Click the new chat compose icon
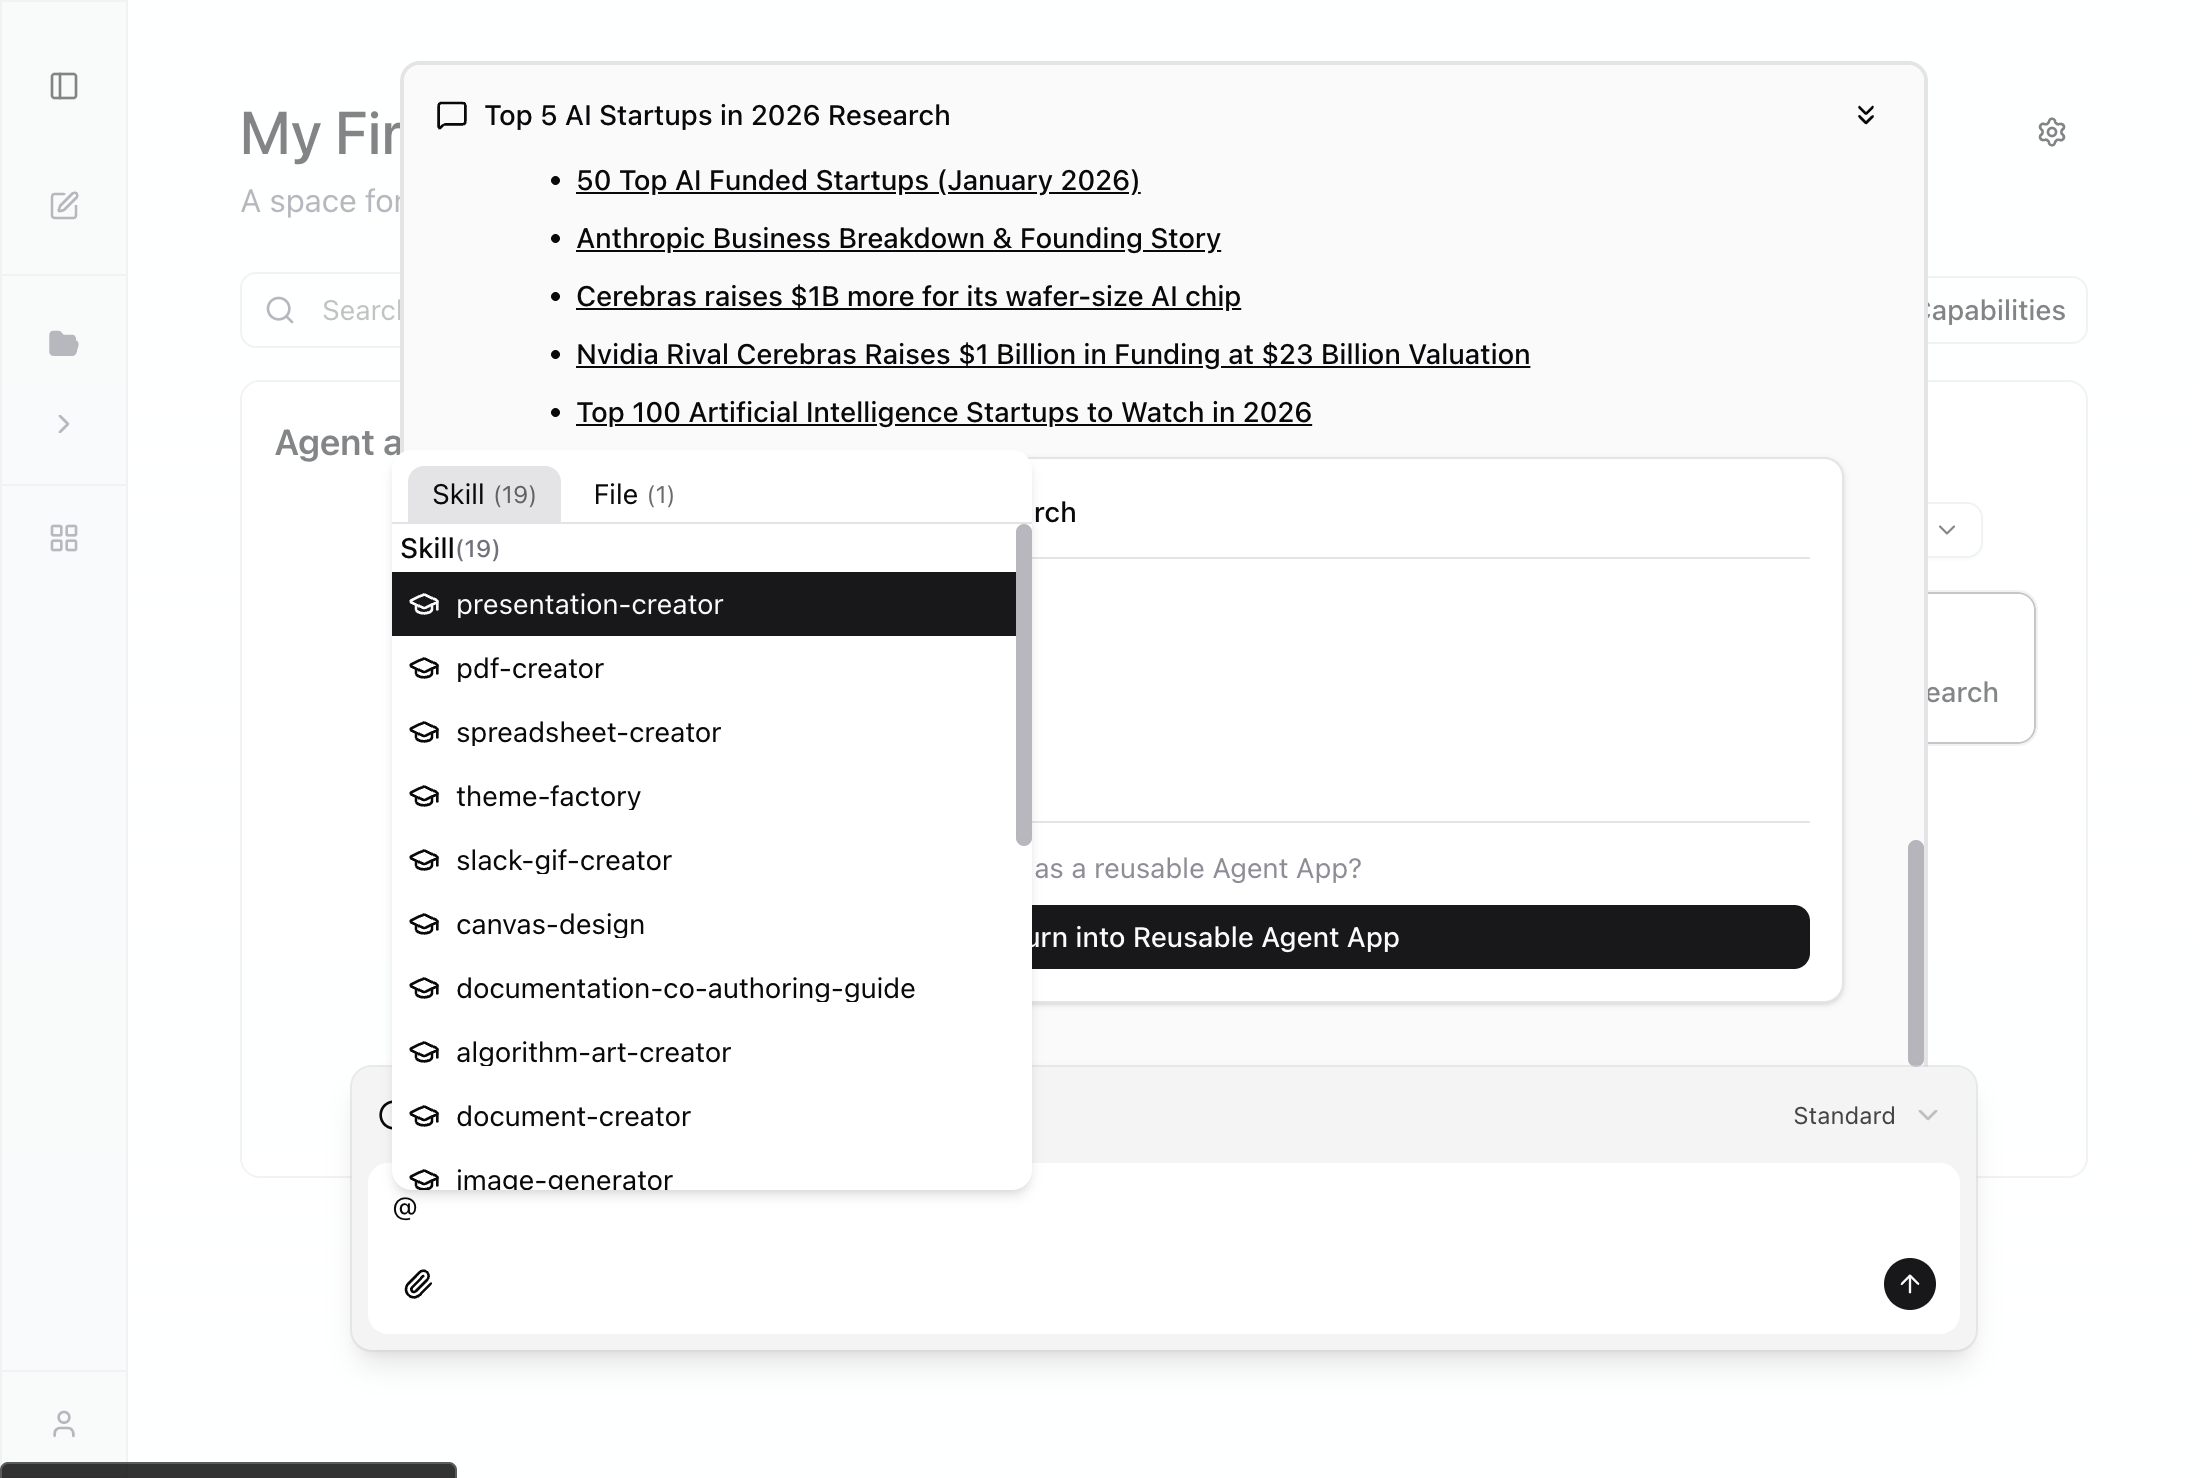This screenshot has height=1478, width=2200. coord(64,206)
